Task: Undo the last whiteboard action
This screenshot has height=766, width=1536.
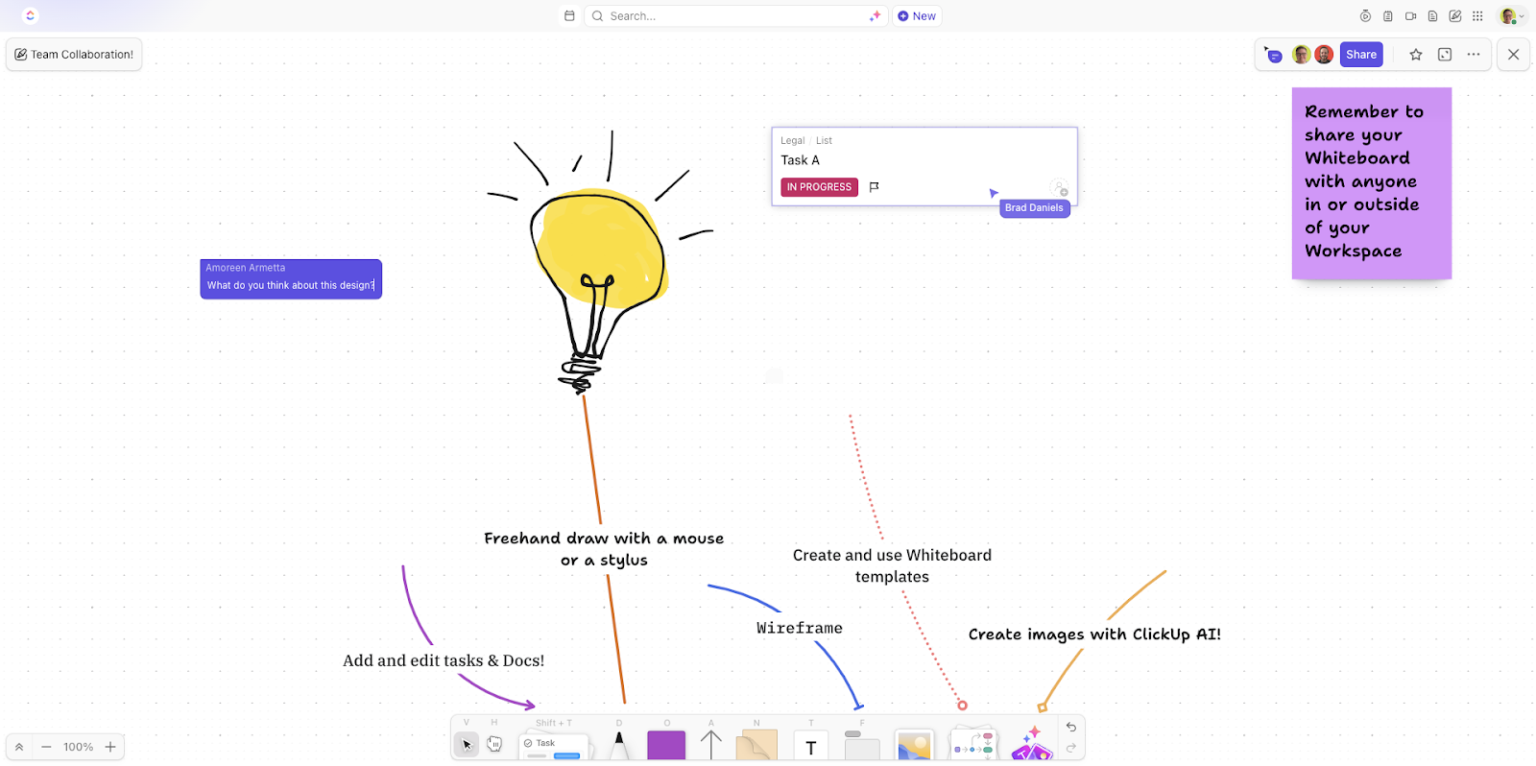Action: 1068,728
